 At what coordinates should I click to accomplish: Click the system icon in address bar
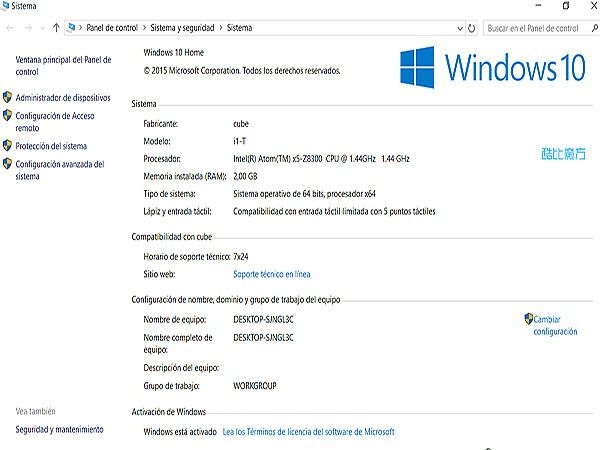[x=71, y=27]
